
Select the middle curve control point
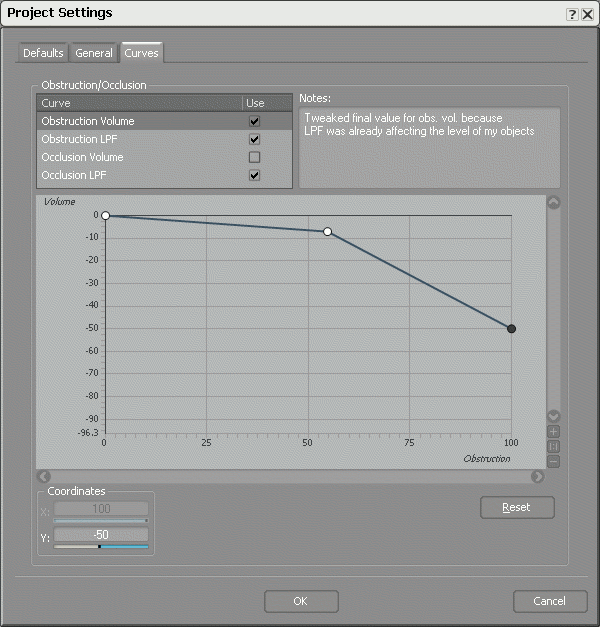(327, 232)
